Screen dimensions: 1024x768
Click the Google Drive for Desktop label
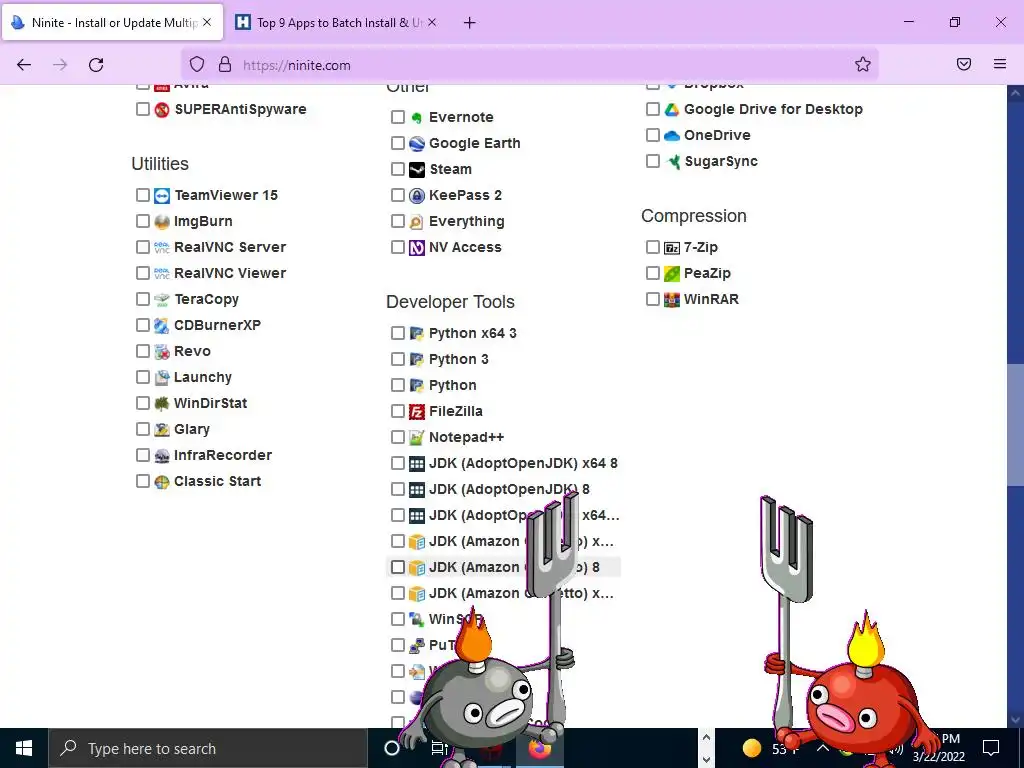pos(773,109)
